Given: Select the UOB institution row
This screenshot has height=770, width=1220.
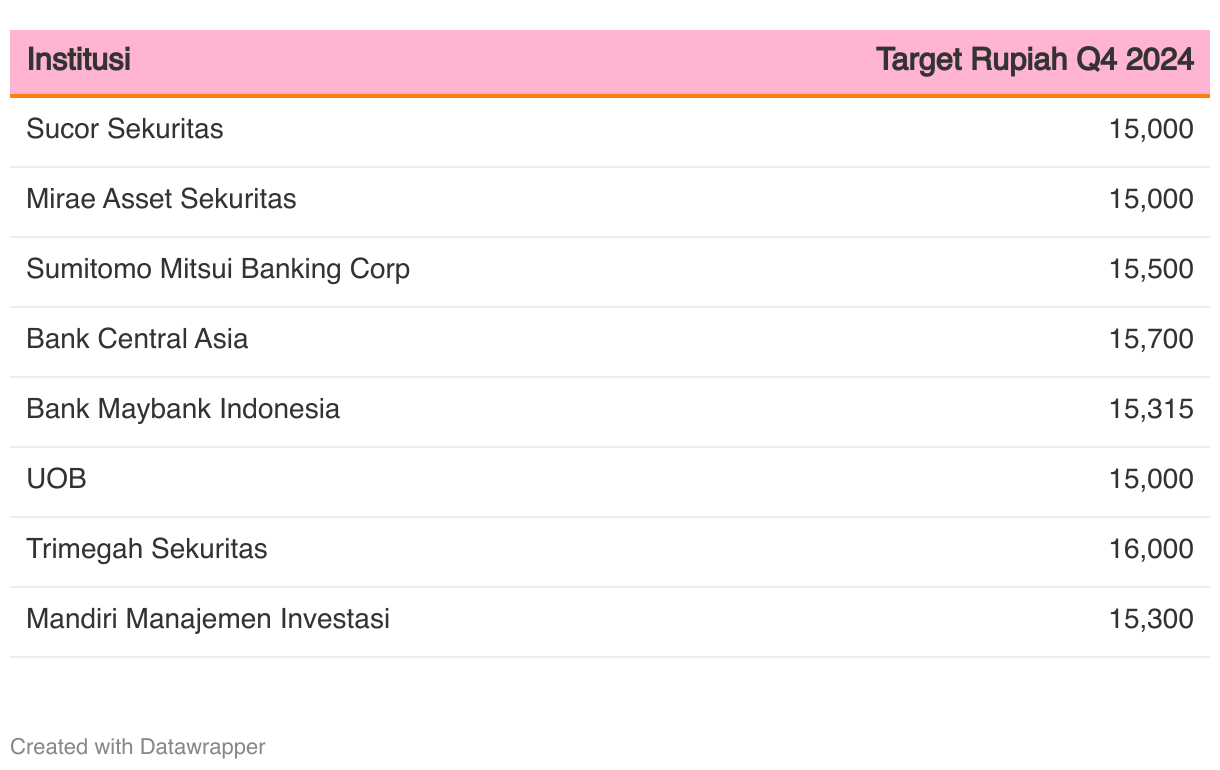Looking at the screenshot, I should 610,482.
